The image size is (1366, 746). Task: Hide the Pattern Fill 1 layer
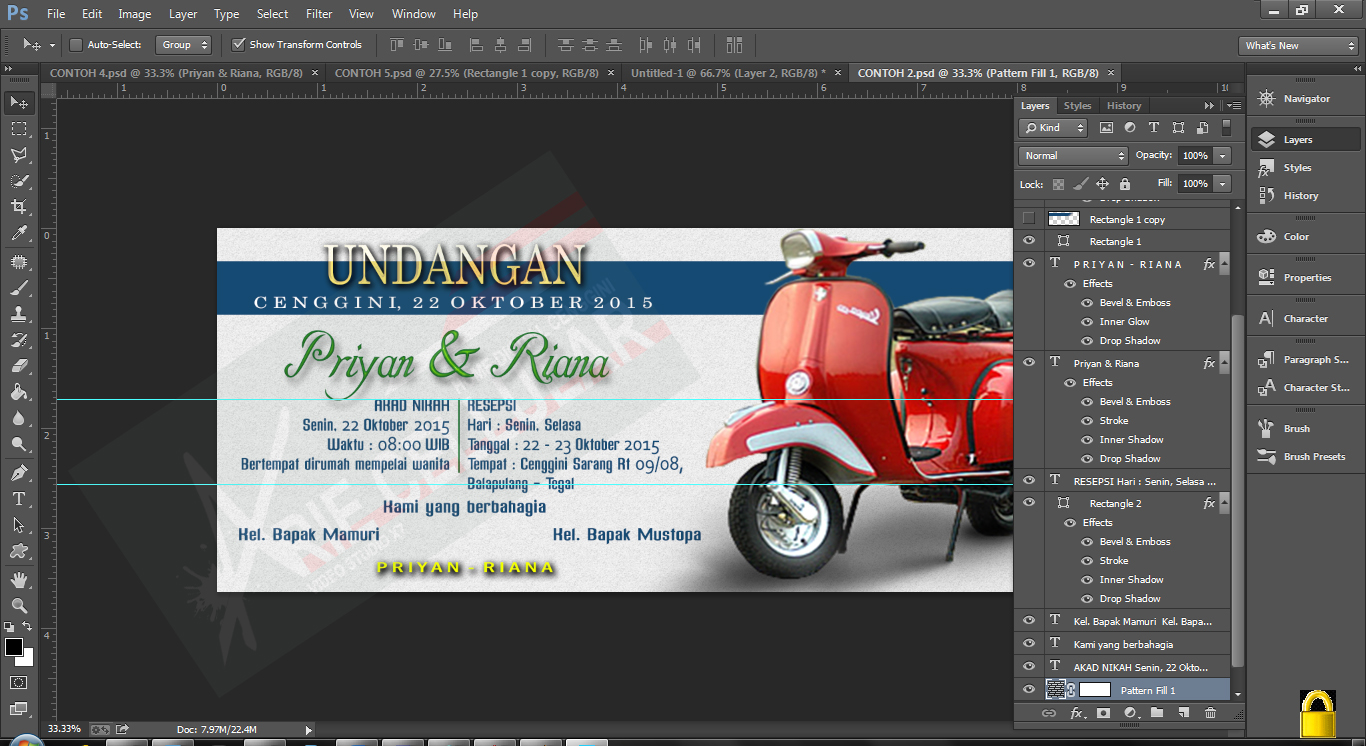click(1028, 689)
